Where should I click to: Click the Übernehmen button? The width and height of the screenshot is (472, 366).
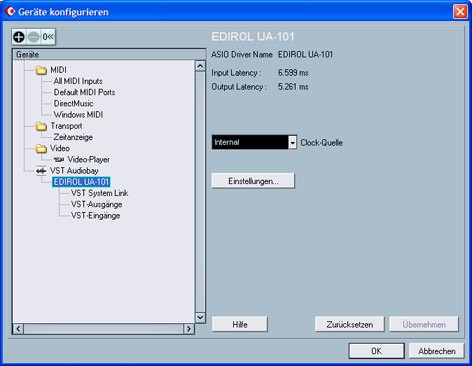point(424,324)
